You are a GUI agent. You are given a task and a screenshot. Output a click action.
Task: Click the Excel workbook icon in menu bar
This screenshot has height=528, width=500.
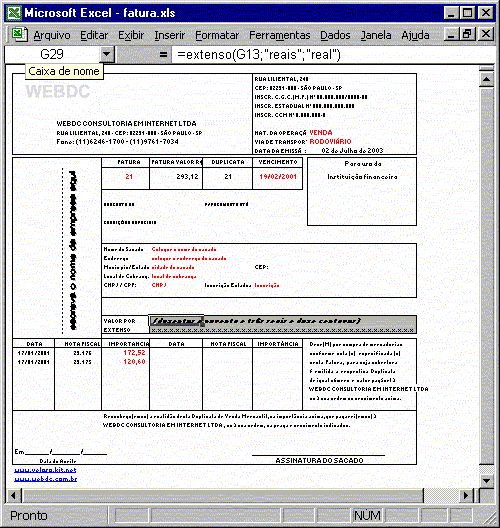click(19, 34)
